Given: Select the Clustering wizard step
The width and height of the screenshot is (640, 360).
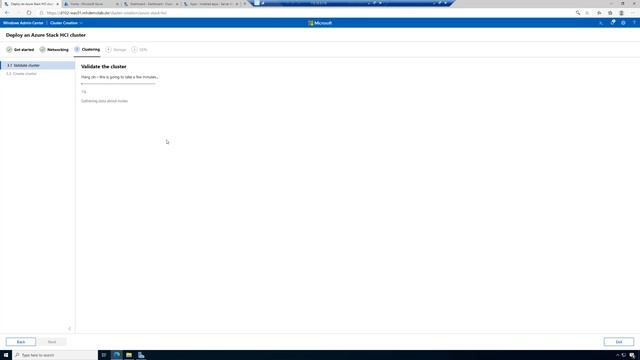Looking at the screenshot, I should (87, 49).
